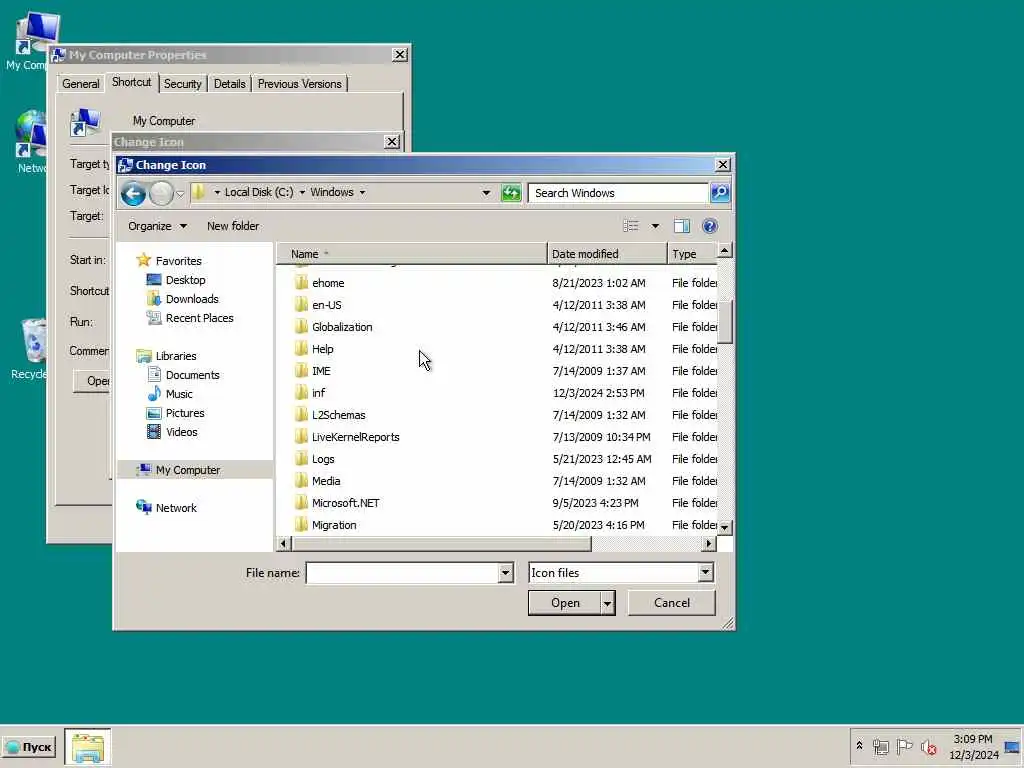Screen dimensions: 1024x768
Task: Select the en-US folder
Action: pos(327,305)
